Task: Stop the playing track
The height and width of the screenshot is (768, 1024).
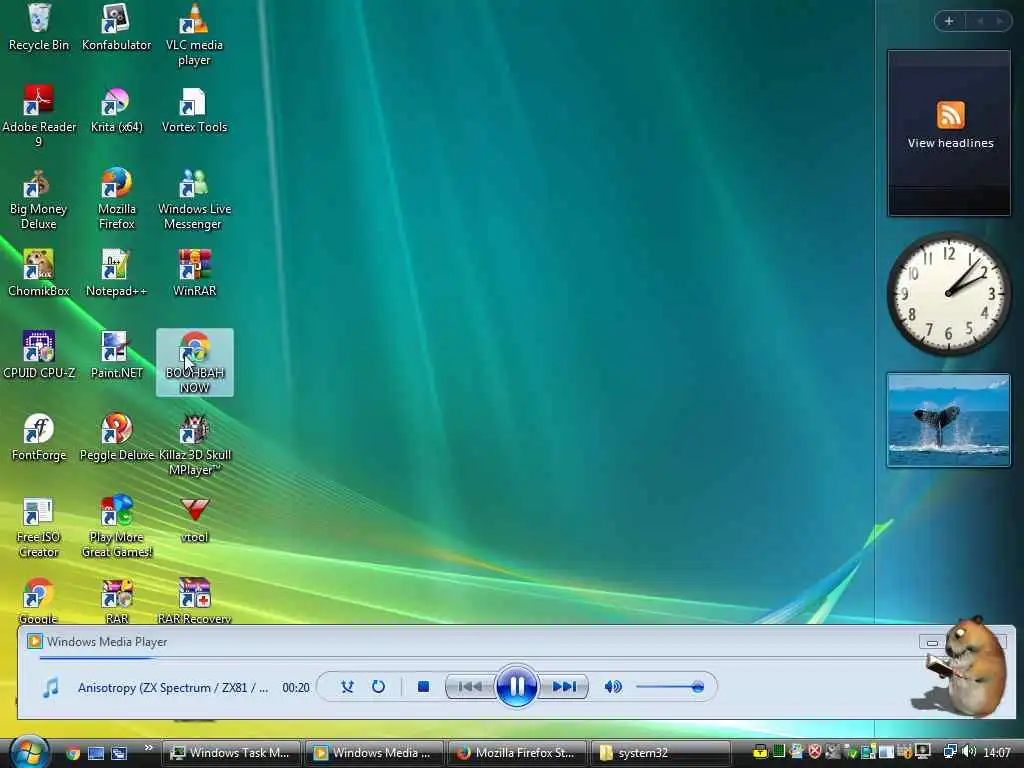Action: tap(423, 686)
